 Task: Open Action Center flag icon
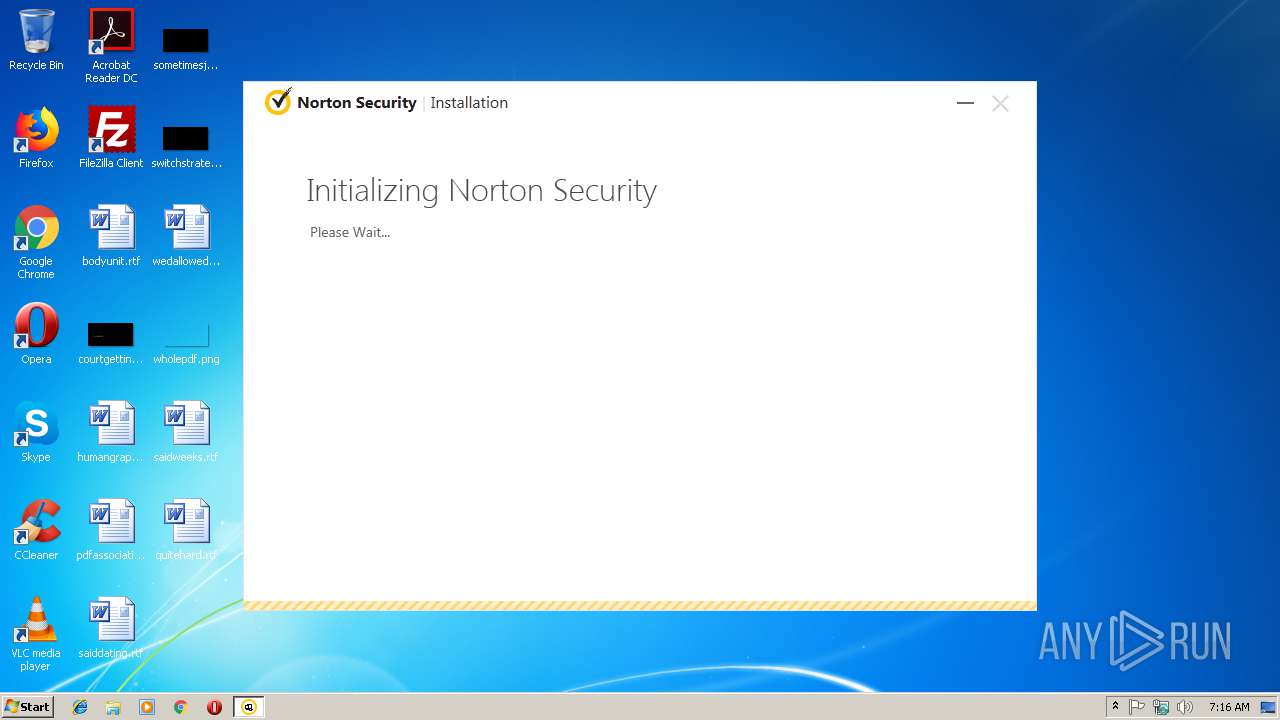(1137, 707)
